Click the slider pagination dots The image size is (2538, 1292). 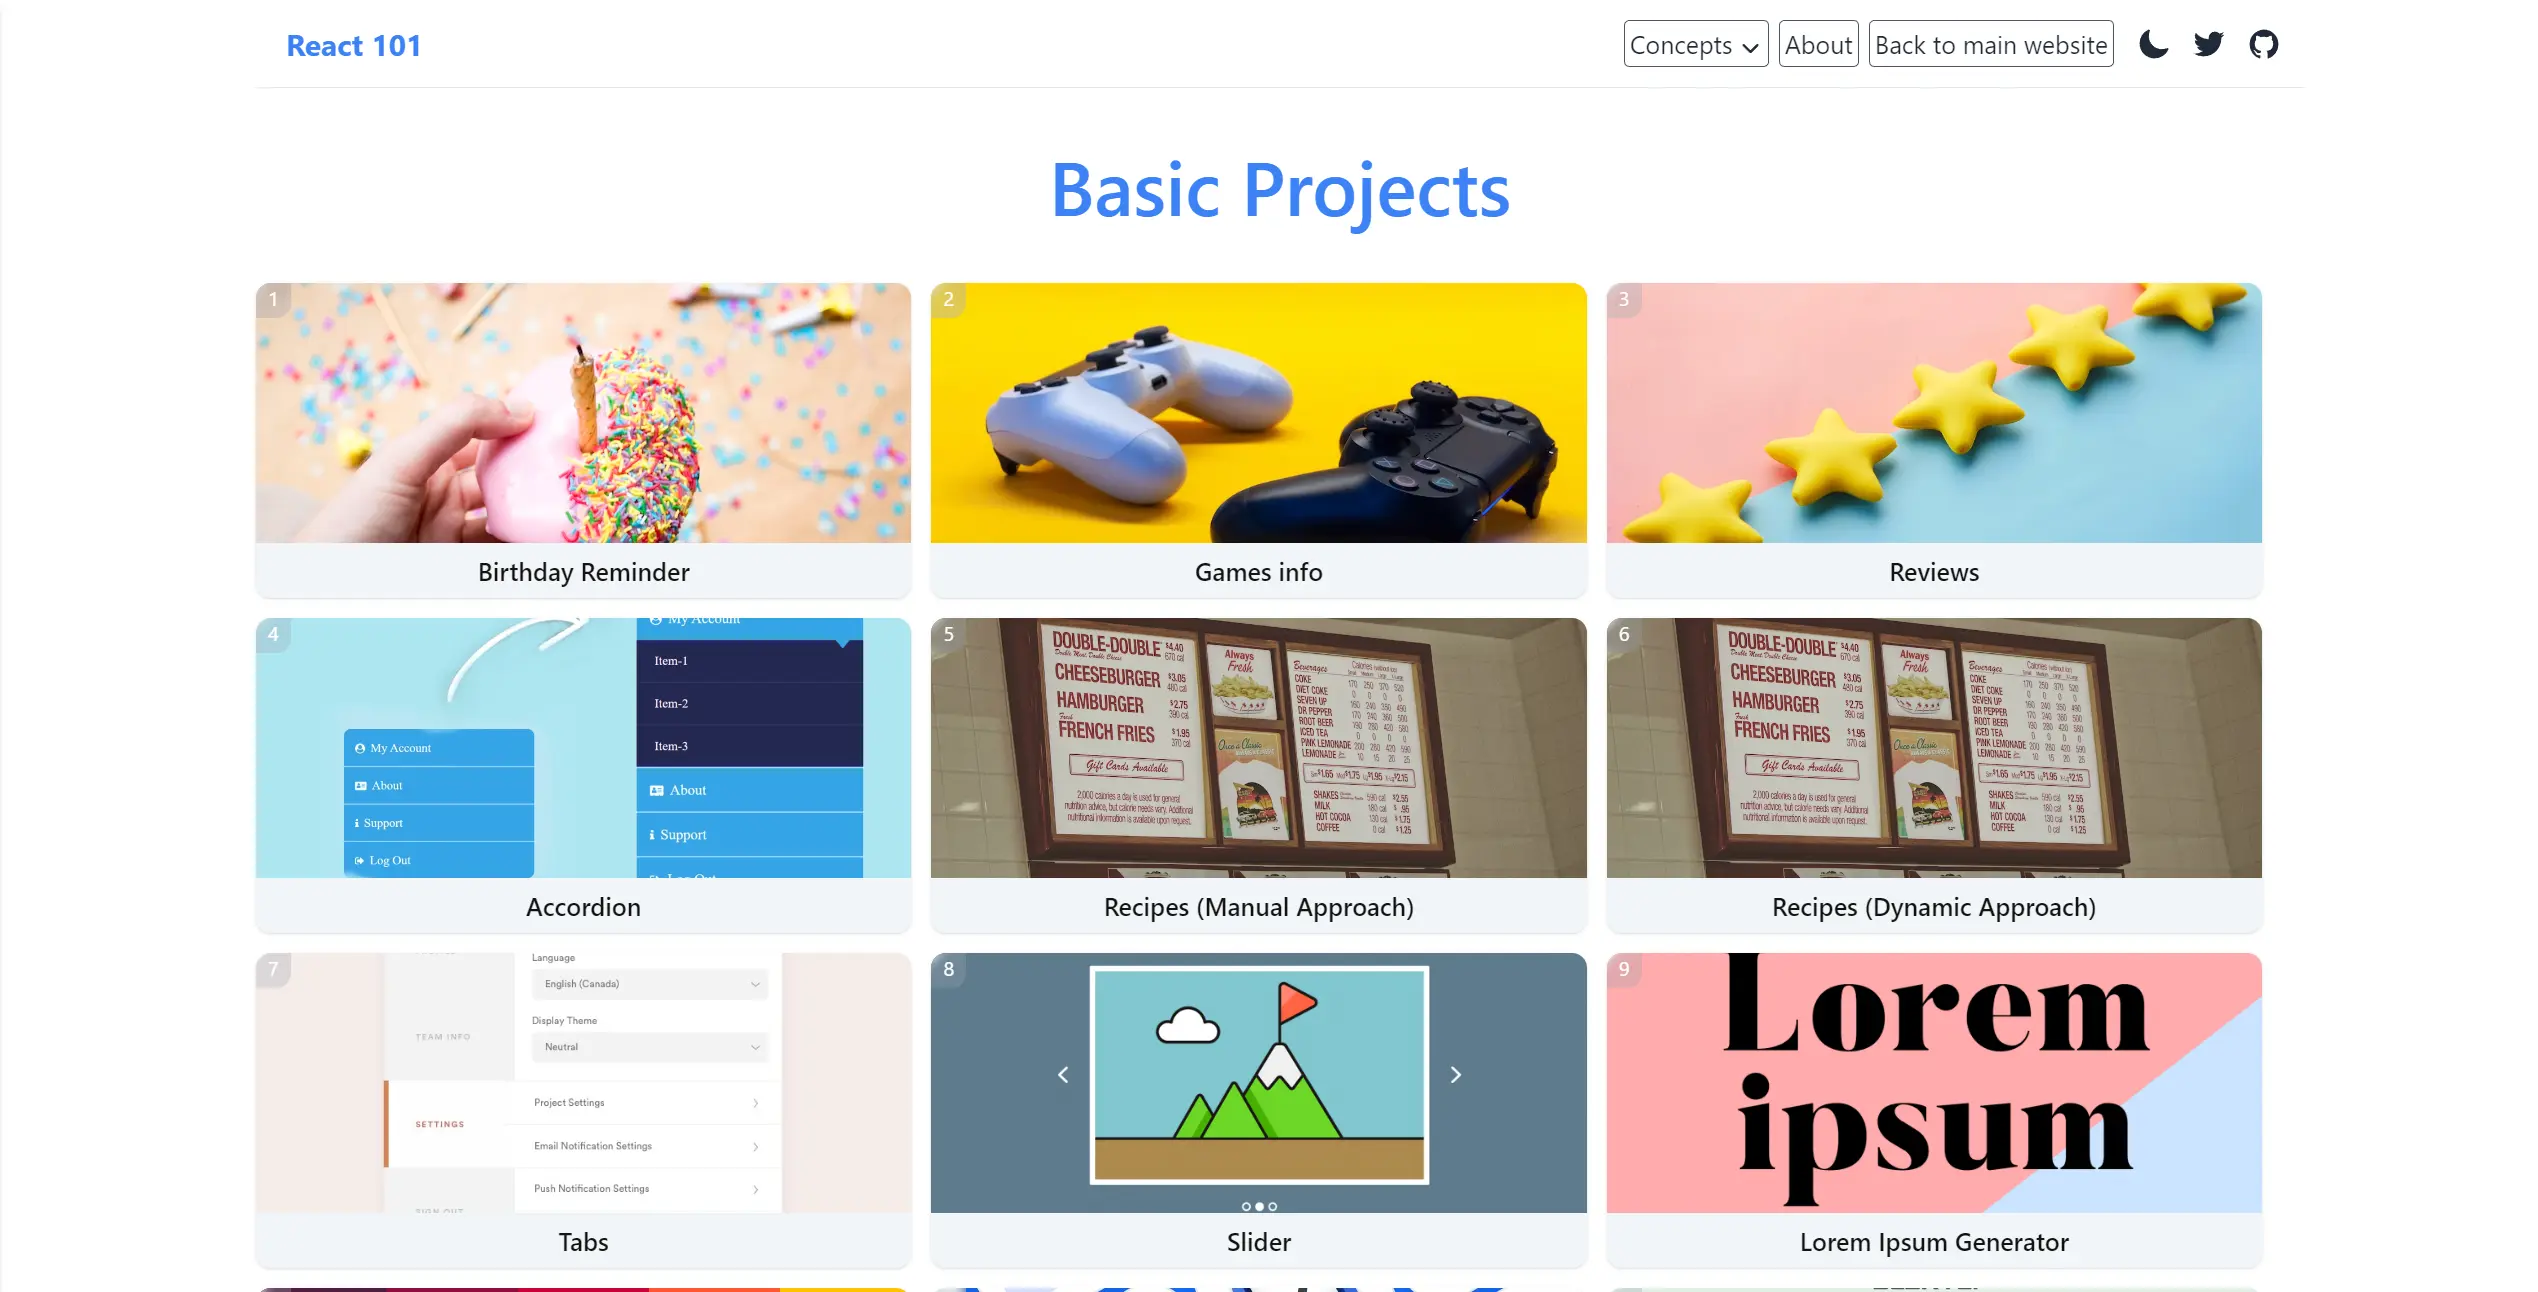[1259, 1206]
